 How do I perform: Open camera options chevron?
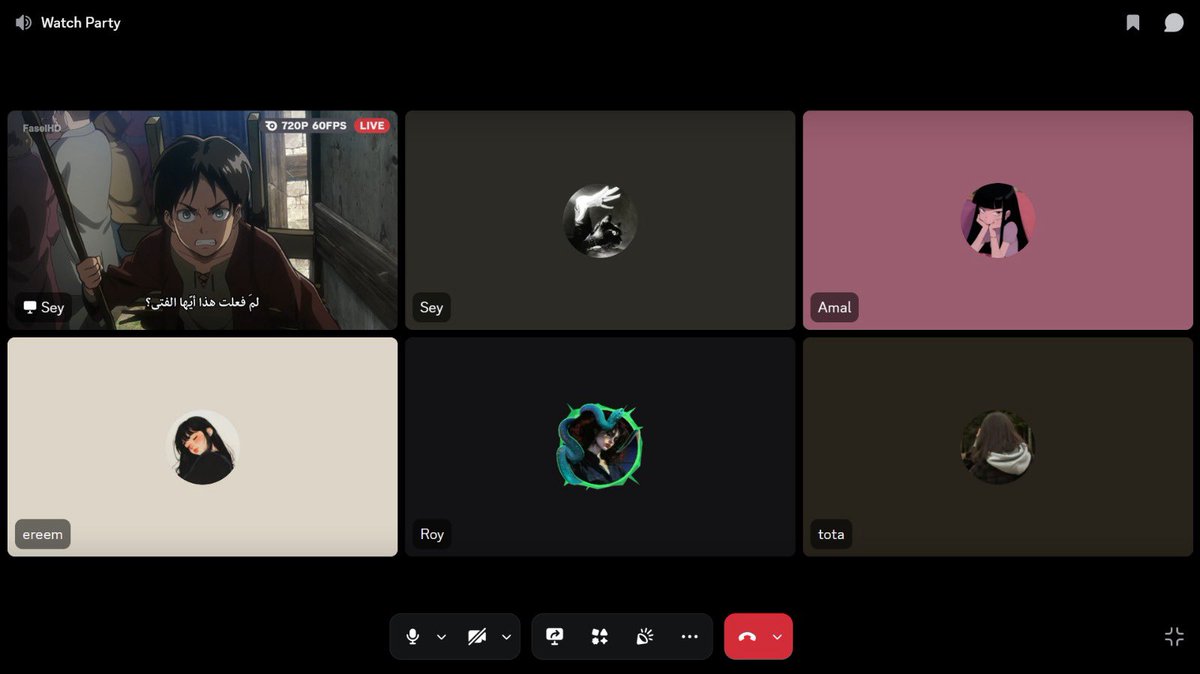[x=506, y=637]
